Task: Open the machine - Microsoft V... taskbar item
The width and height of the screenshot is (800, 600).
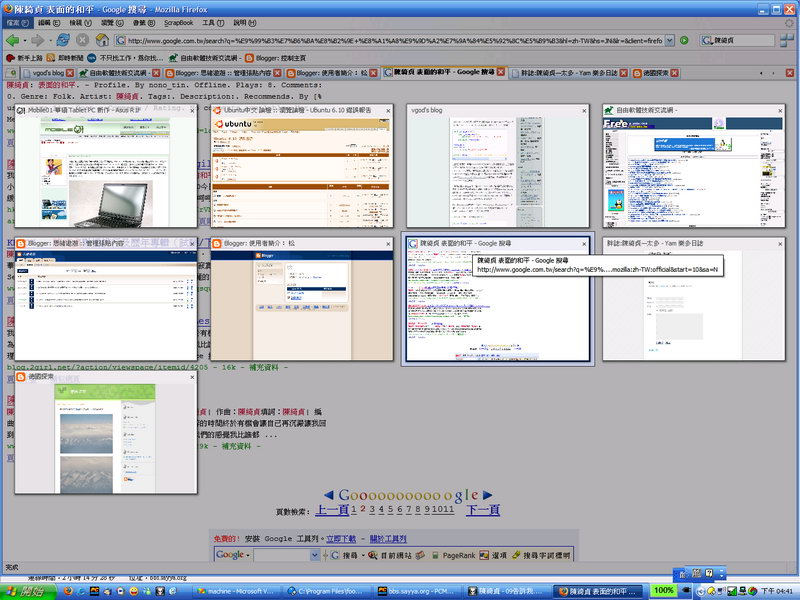Action: coord(236,591)
